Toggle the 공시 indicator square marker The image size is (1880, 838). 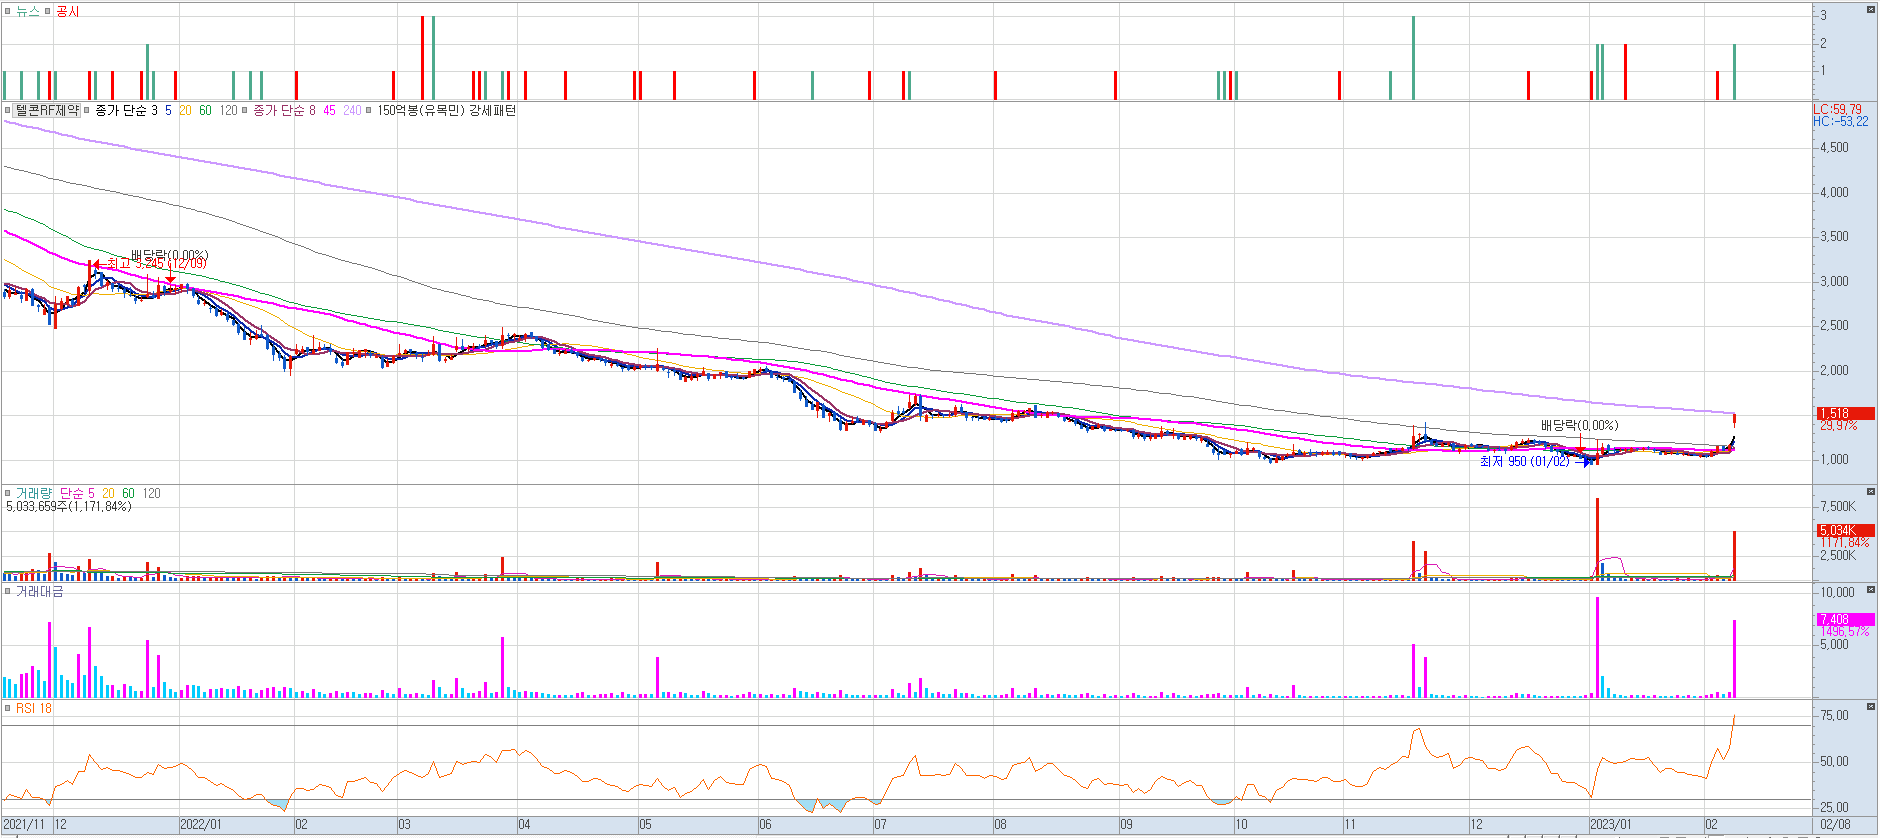47,11
